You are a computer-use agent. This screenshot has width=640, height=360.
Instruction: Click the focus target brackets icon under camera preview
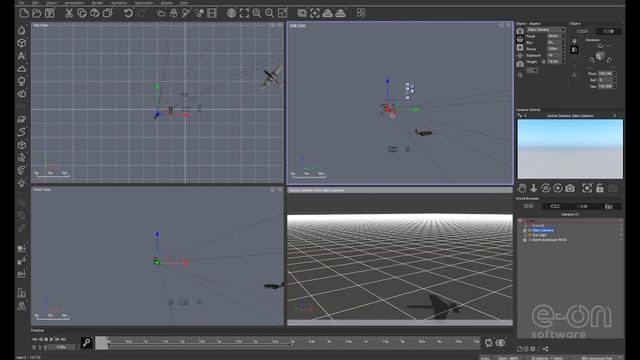[587, 188]
